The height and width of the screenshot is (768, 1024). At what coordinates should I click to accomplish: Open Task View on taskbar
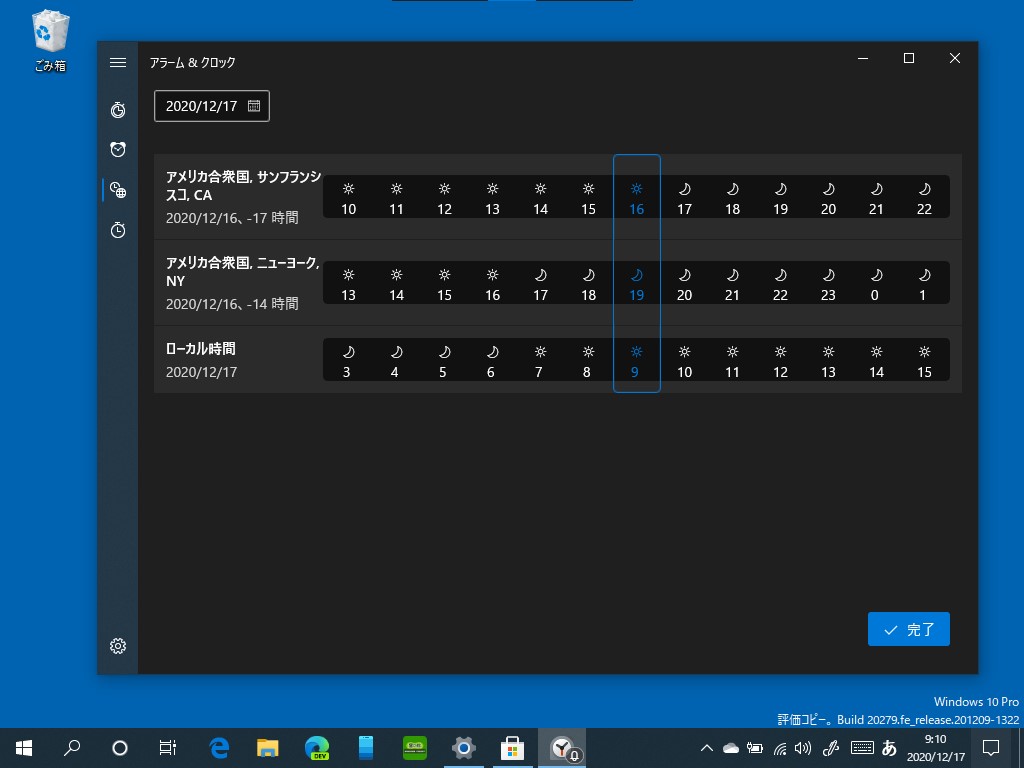point(168,748)
